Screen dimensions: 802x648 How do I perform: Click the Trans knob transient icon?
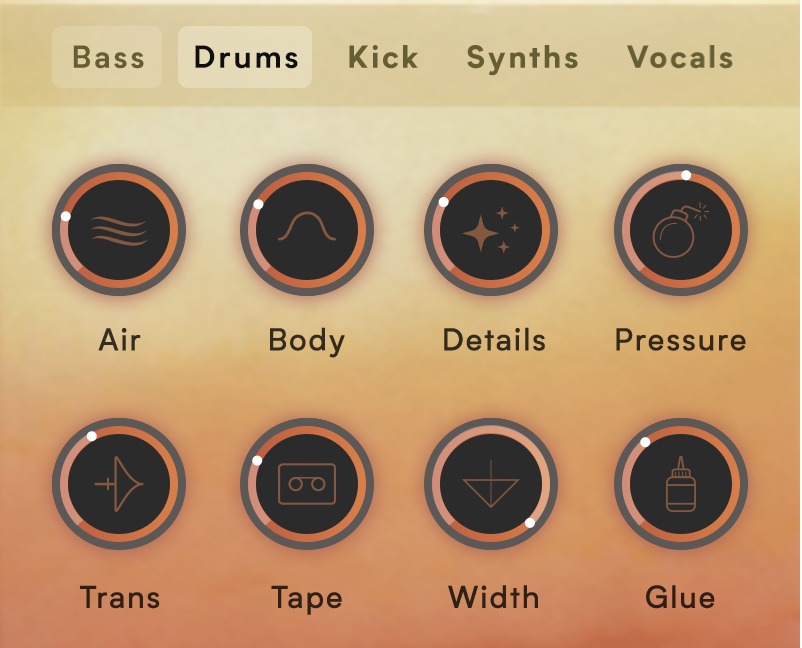coord(119,484)
